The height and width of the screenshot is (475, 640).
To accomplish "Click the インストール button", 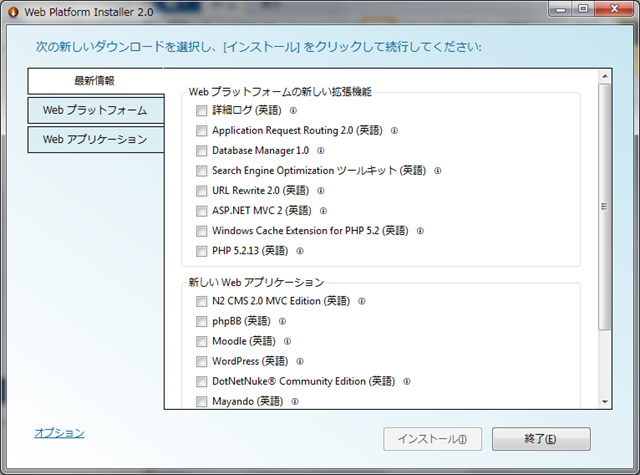I will click(x=432, y=439).
